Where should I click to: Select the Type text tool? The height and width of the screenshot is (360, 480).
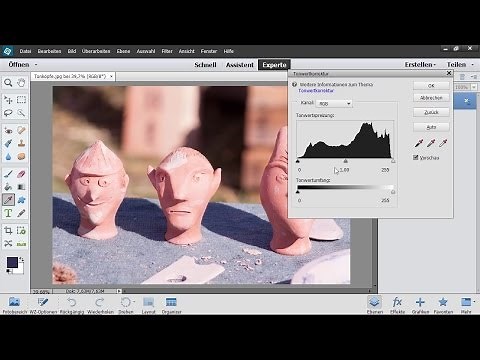[8, 213]
